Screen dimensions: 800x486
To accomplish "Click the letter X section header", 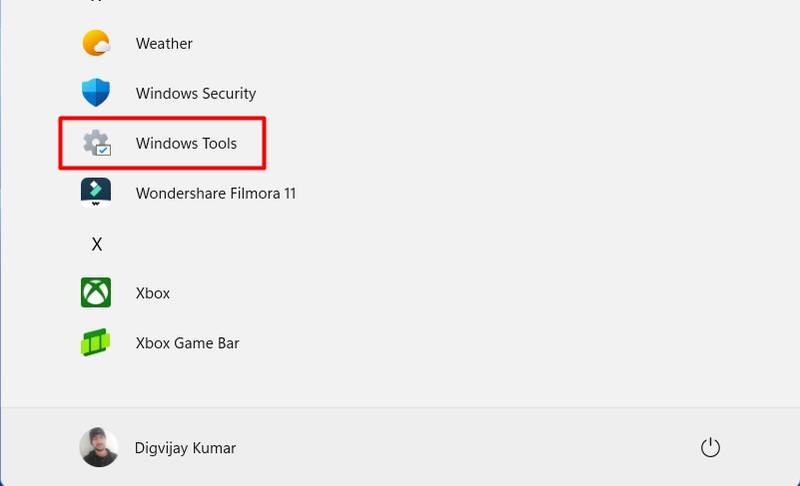I will pos(97,243).
